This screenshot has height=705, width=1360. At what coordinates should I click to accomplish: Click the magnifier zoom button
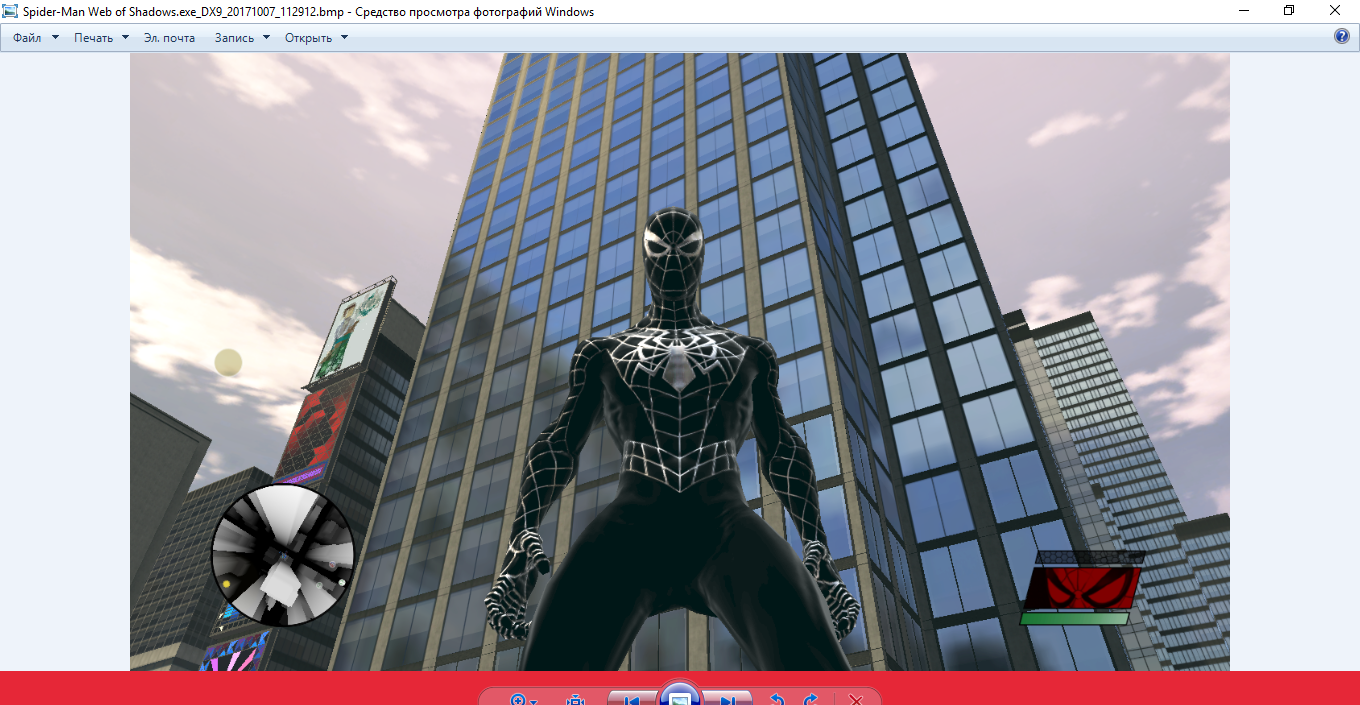[519, 699]
